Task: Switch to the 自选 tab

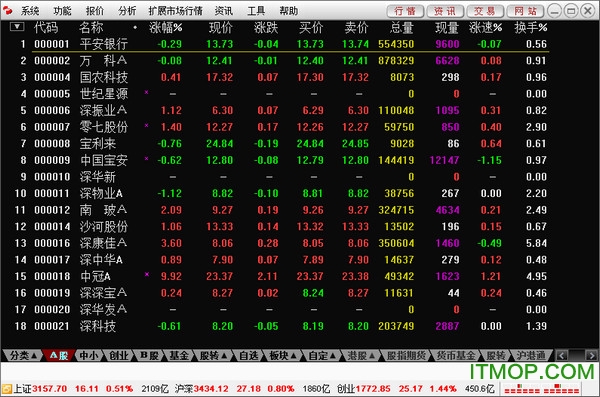Action: coord(249,356)
